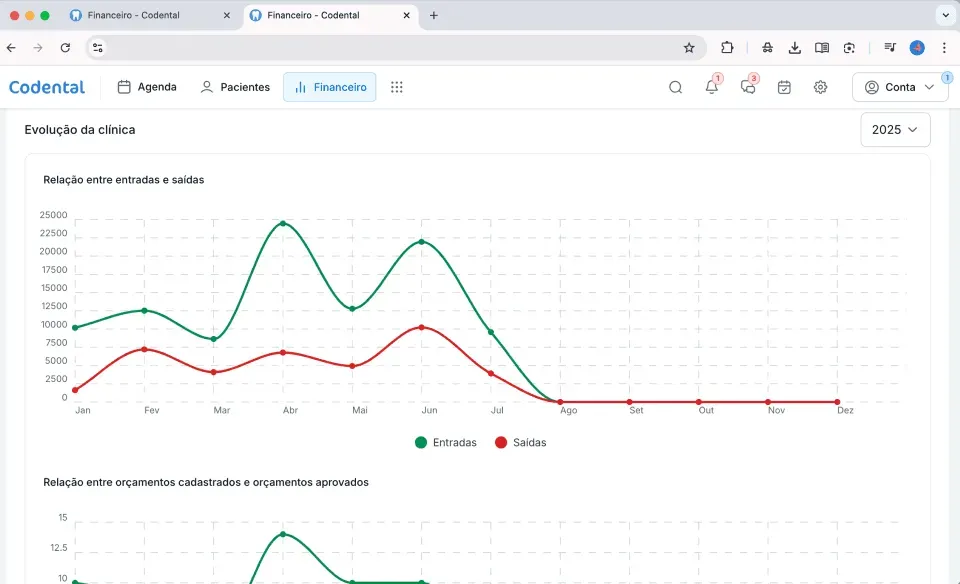Open the apps grid menu icon
This screenshot has width=960, height=584.
pos(397,88)
